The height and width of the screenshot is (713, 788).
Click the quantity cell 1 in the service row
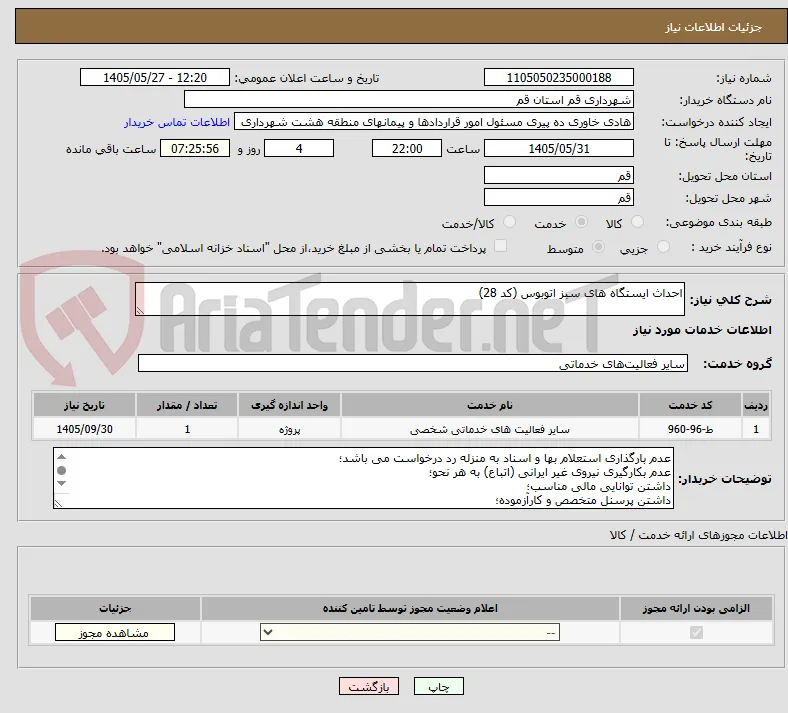[x=187, y=429]
